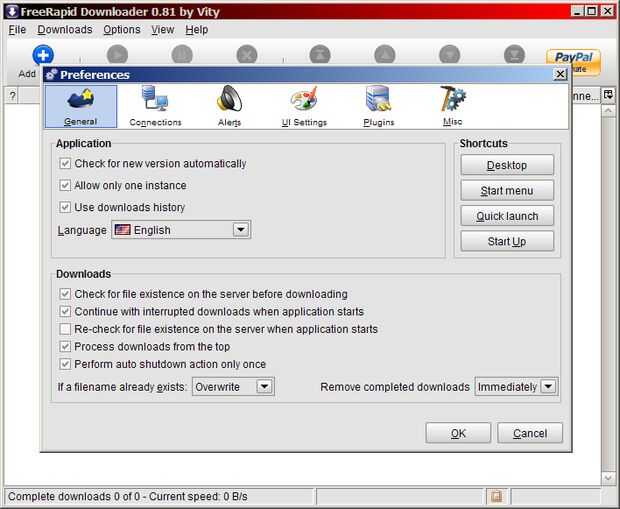Open the General preferences section
Screen dimensions: 620x509
[x=81, y=106]
